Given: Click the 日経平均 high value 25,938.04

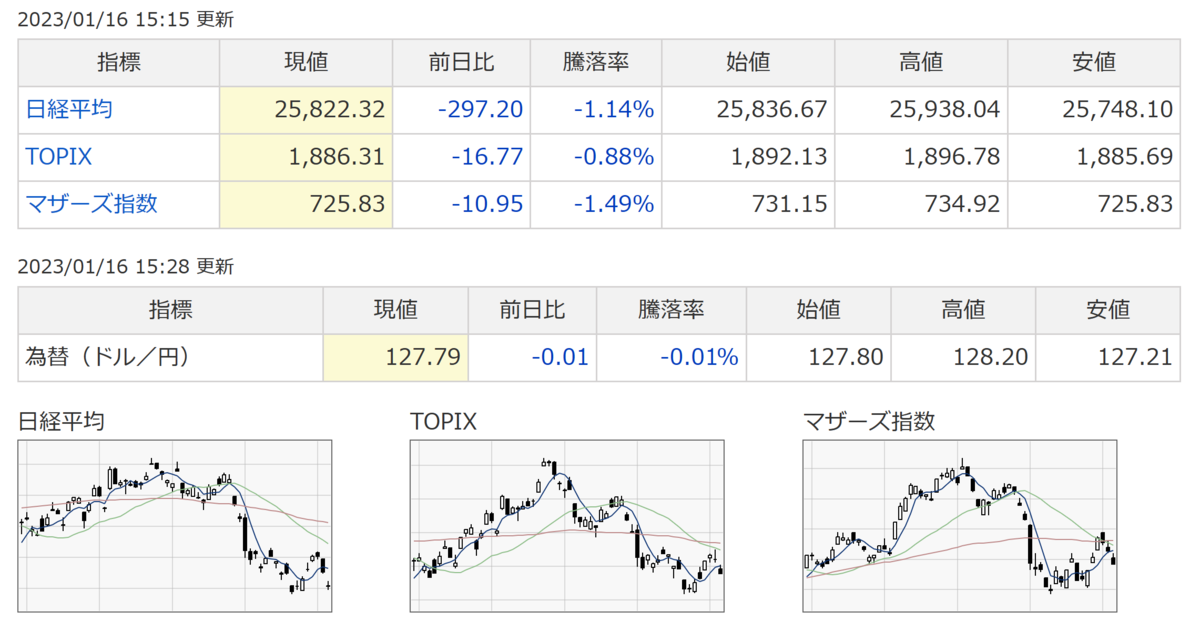Looking at the screenshot, I should 944,109.
